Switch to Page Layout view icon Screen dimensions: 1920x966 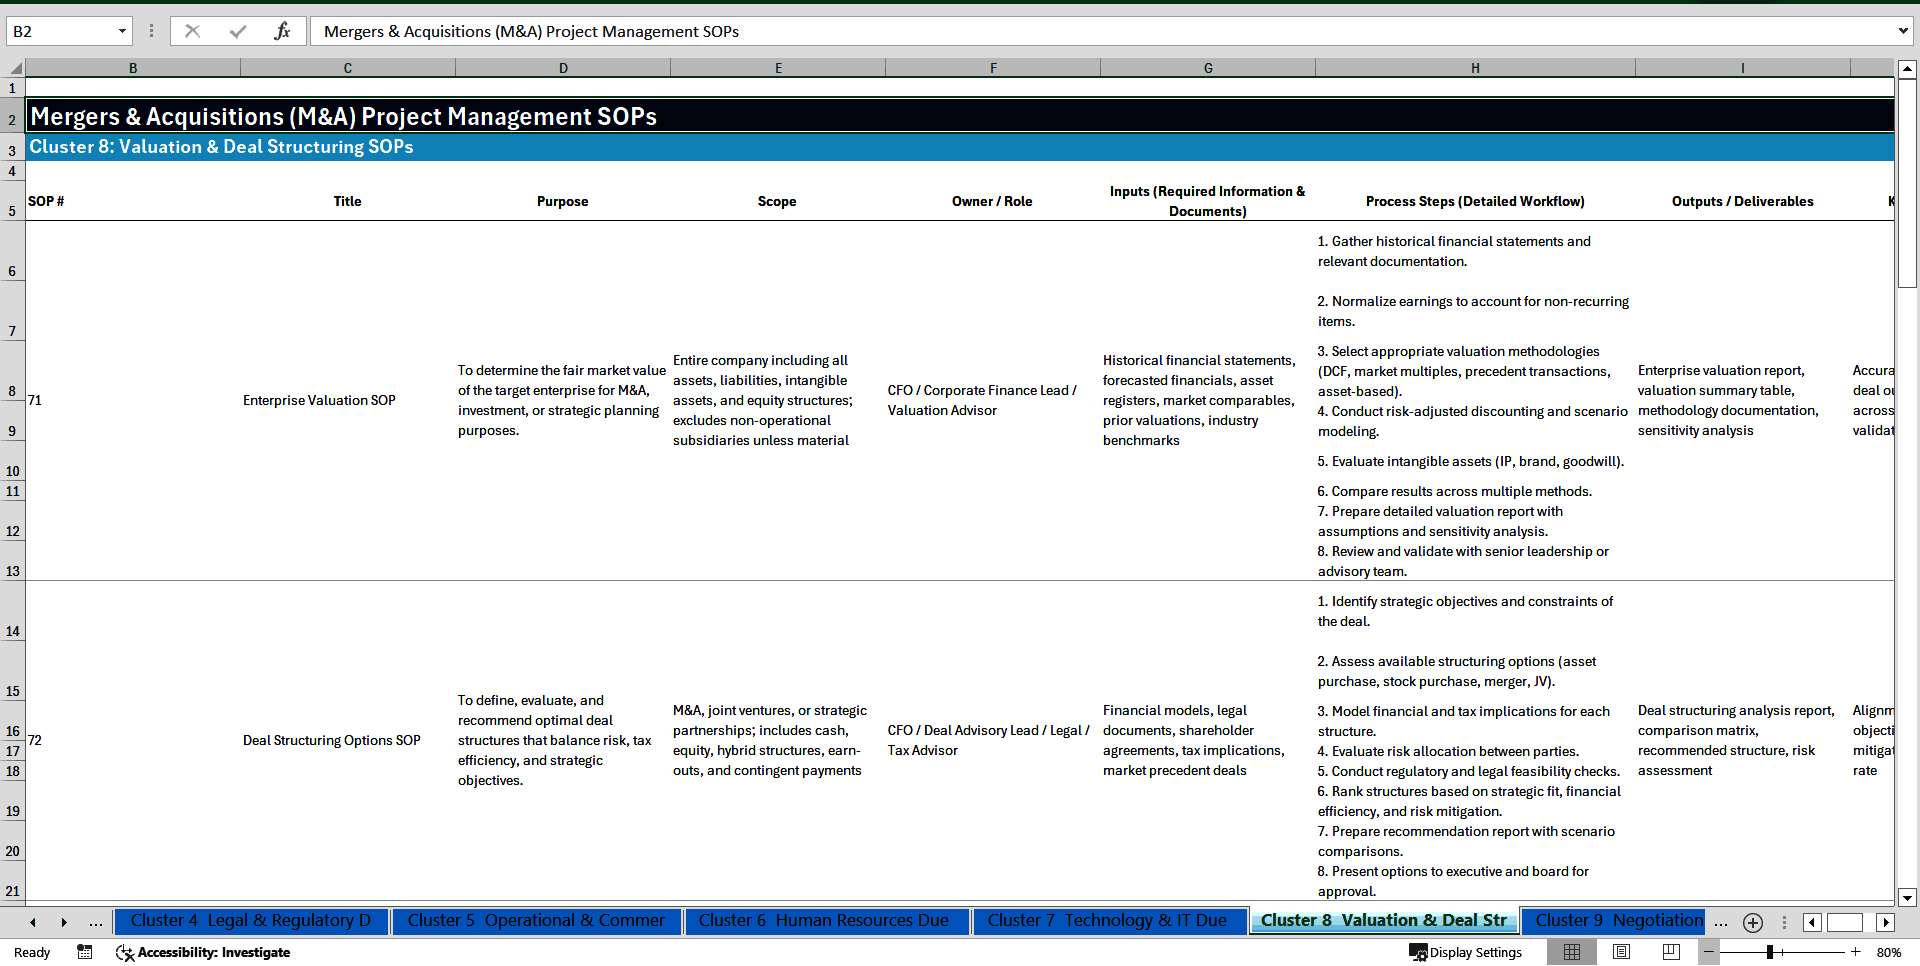(x=1621, y=952)
